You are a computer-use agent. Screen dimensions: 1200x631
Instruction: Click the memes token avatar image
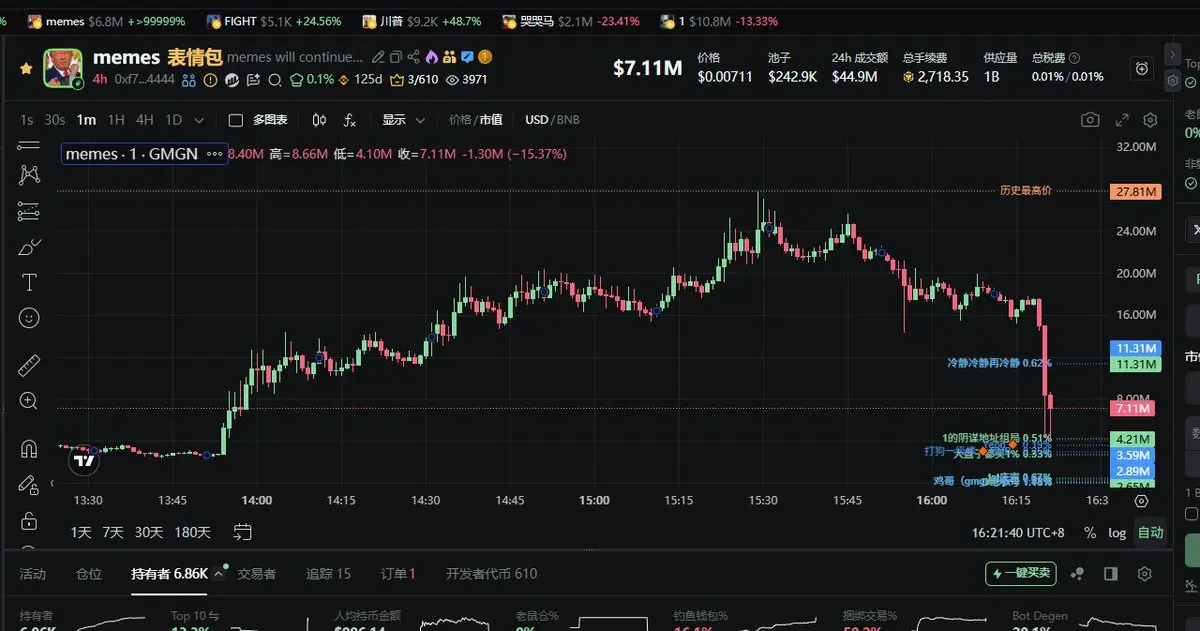click(63, 68)
